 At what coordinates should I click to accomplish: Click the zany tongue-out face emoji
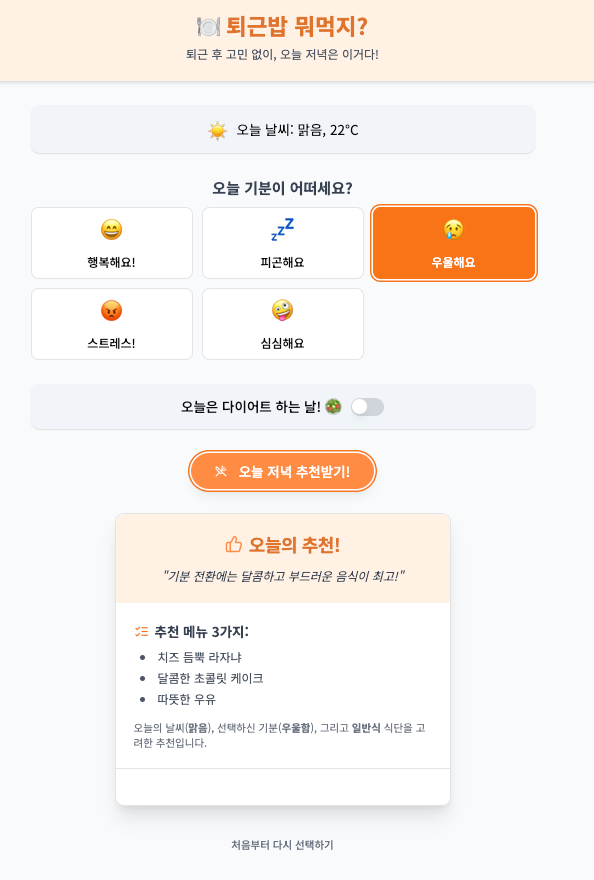pos(282,310)
